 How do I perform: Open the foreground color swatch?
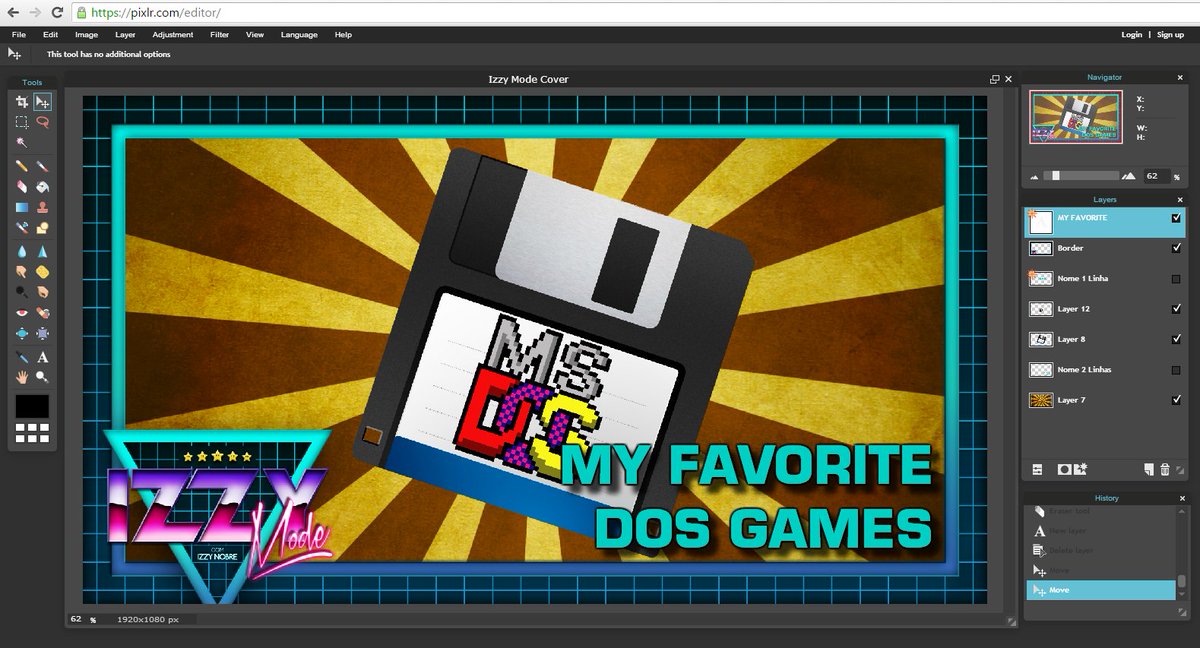click(x=32, y=406)
